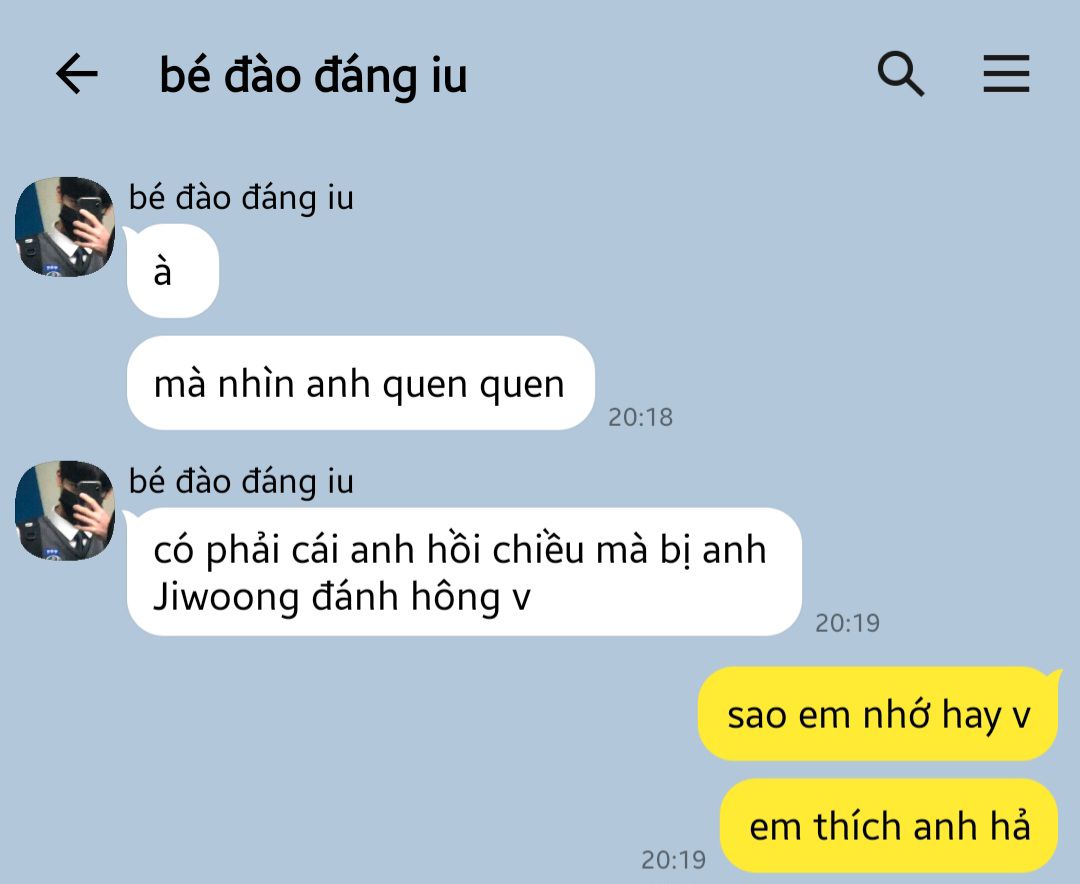1080x884 pixels.
Task: Select the message bubble à
Action: (x=172, y=271)
